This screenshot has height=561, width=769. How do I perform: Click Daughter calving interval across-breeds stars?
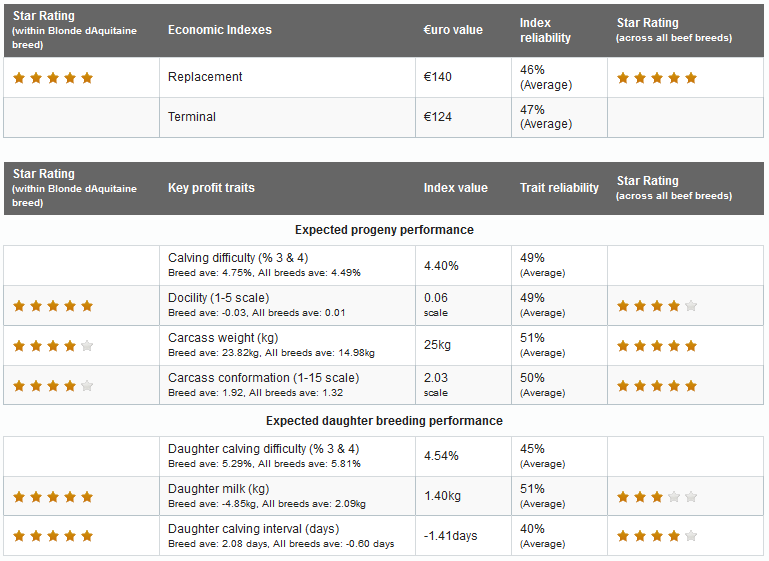(x=657, y=536)
